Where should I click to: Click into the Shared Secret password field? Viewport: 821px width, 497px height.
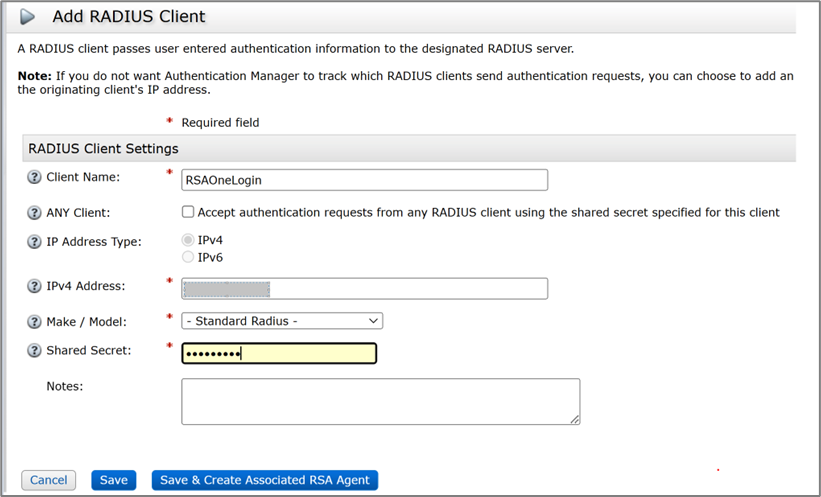click(278, 353)
